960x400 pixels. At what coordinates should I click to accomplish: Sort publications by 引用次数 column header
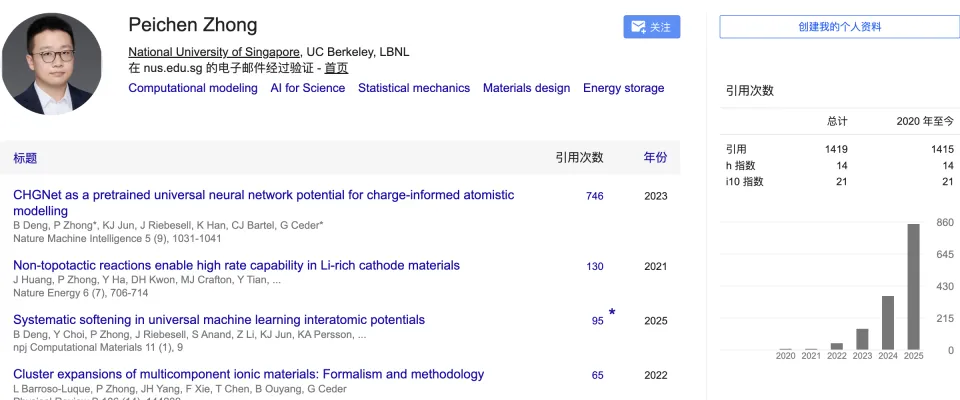579,158
